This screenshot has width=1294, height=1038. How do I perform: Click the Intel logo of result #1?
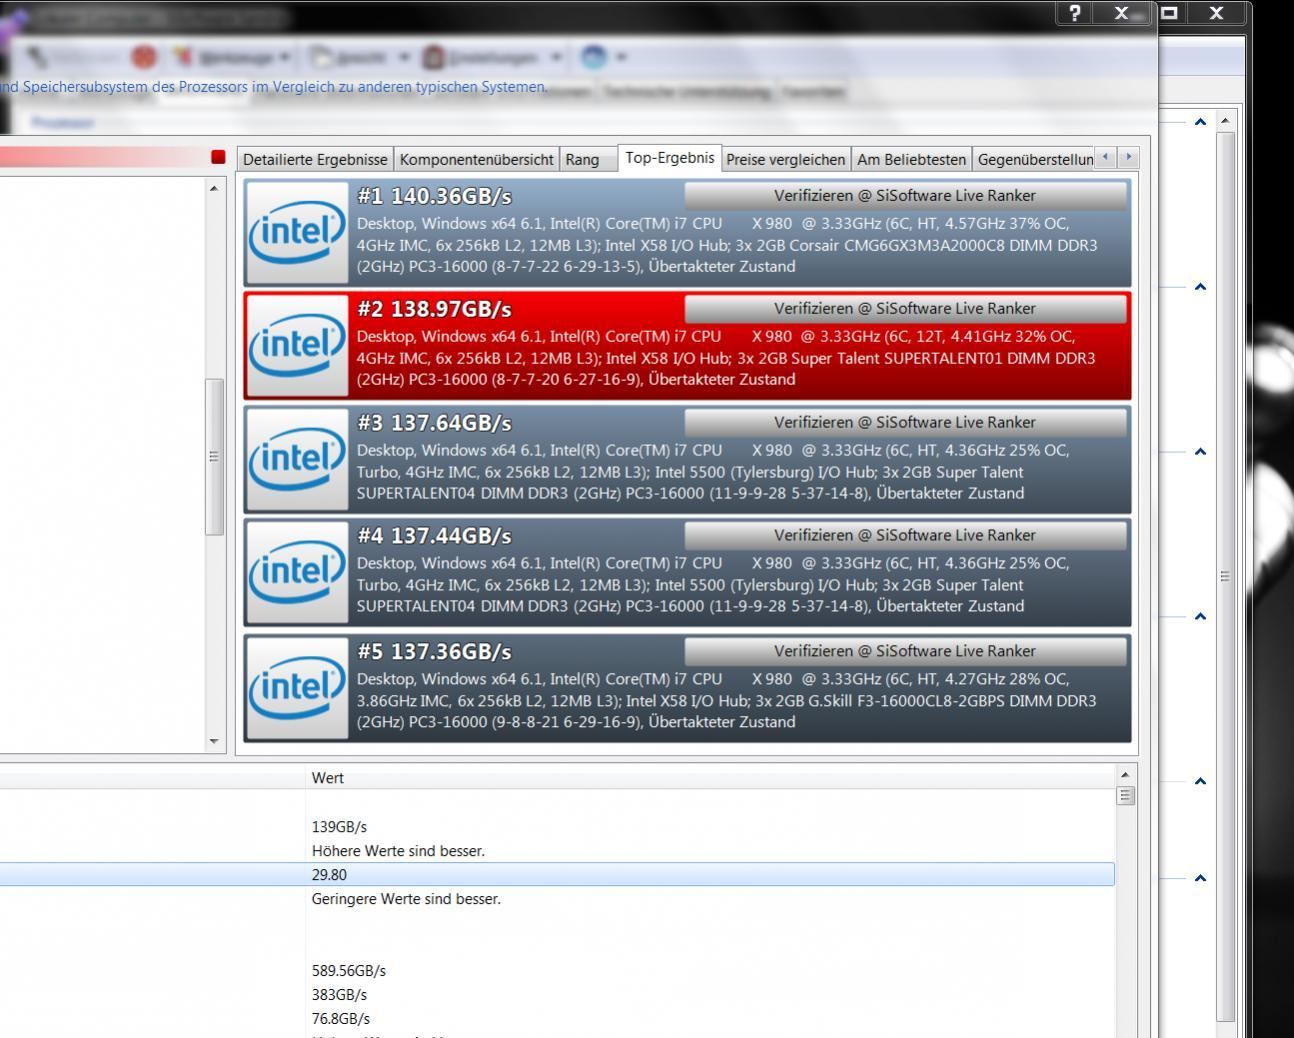tap(297, 233)
